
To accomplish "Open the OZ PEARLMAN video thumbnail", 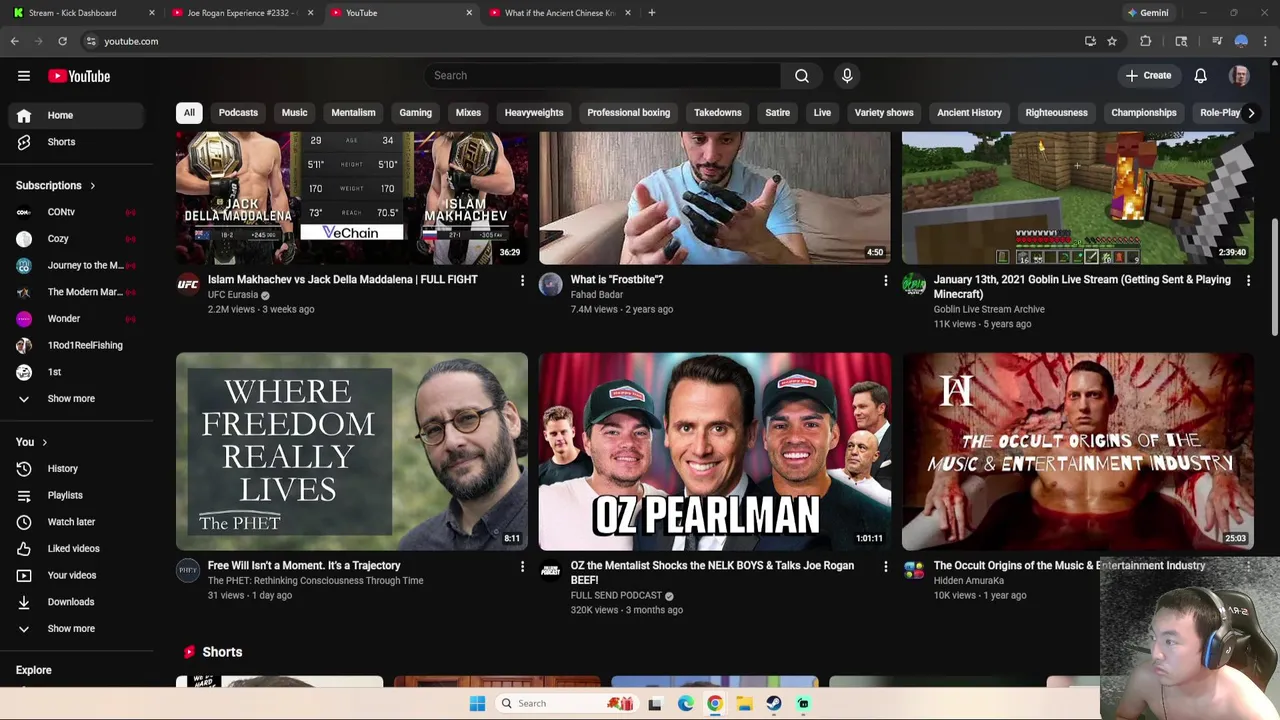I will (715, 451).
